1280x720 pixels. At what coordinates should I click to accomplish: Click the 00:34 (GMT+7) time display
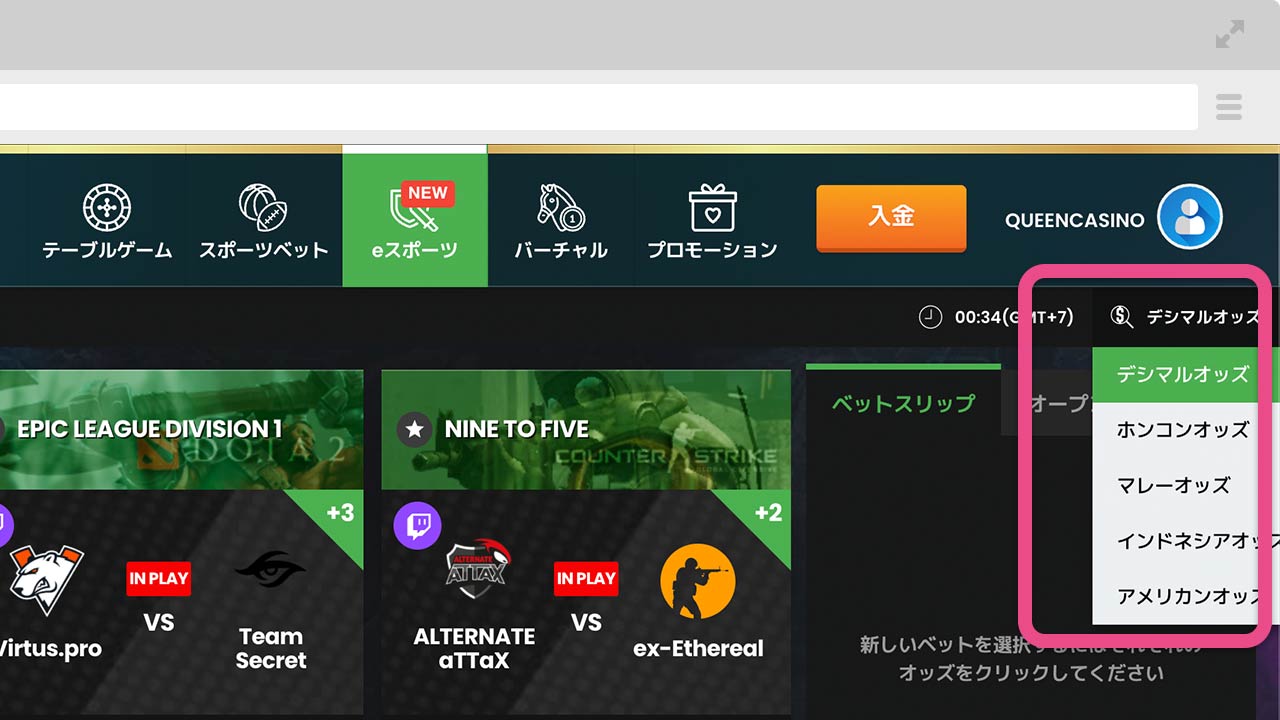(x=1014, y=317)
